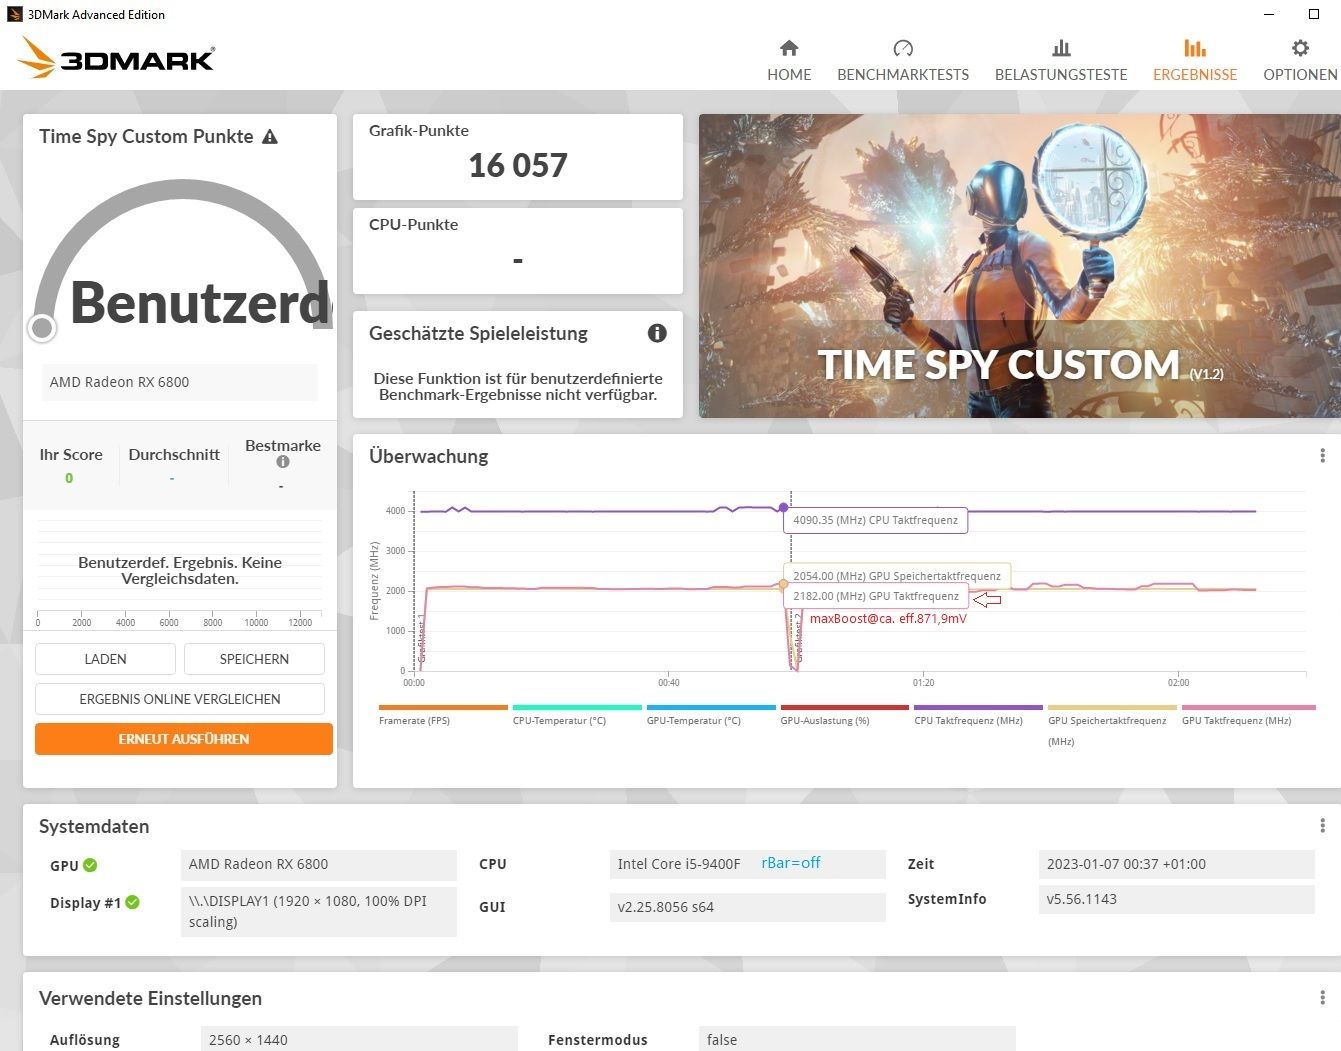Viewport: 1341px width, 1051px height.
Task: Click the info icon next to Geschätzte Spieleleistung
Action: click(657, 333)
